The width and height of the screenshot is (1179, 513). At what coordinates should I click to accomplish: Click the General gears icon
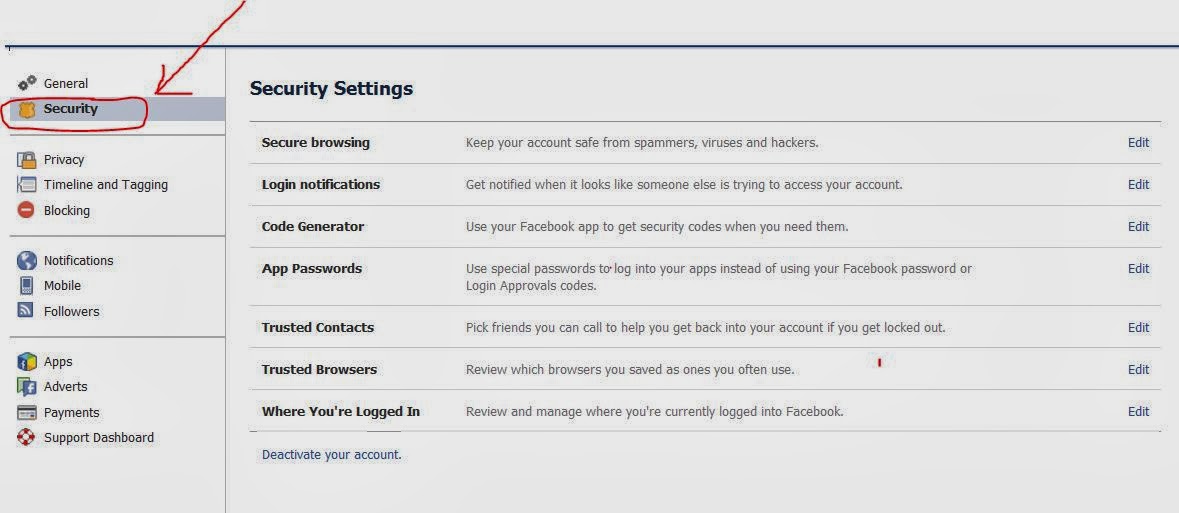[27, 83]
